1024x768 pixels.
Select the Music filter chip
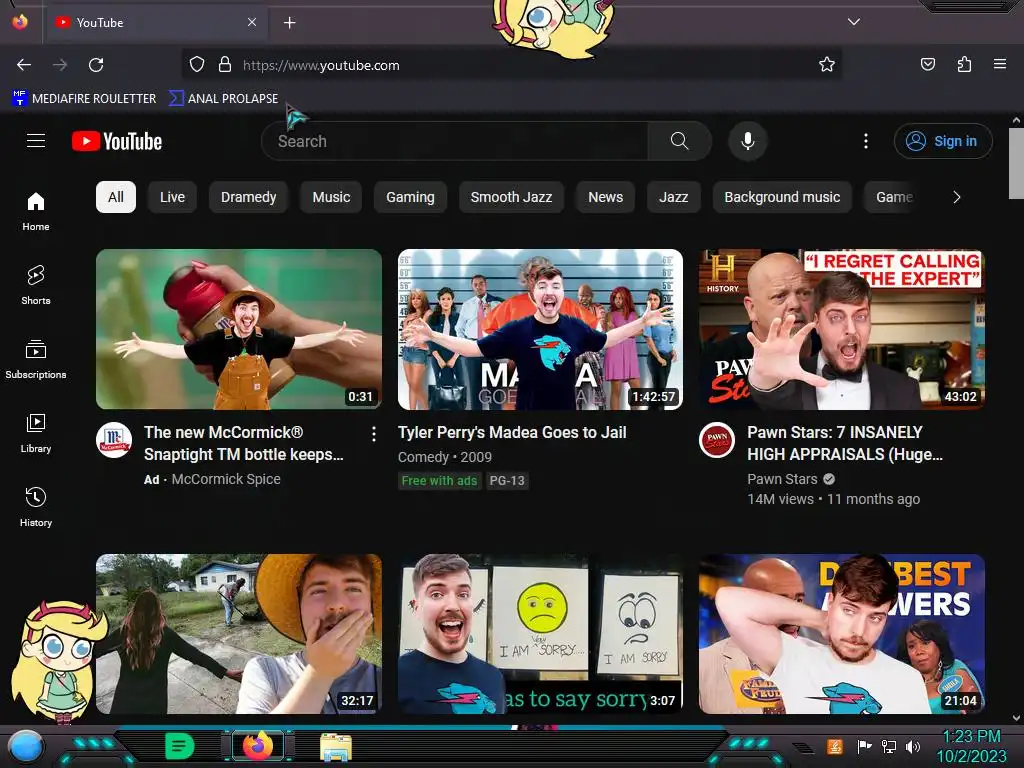[x=331, y=197]
